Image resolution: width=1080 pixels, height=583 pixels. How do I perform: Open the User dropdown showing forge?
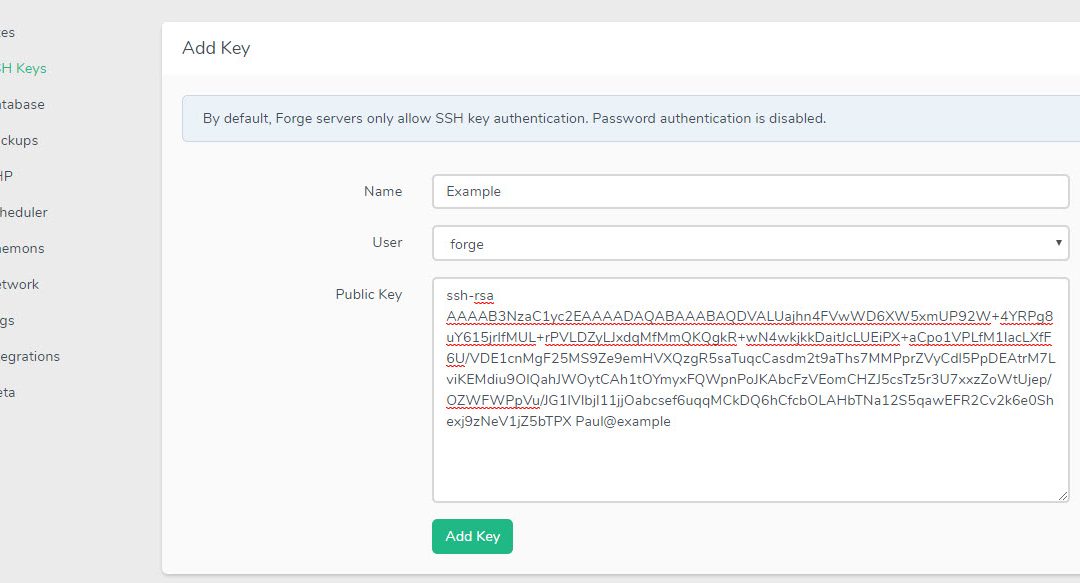[x=750, y=243]
